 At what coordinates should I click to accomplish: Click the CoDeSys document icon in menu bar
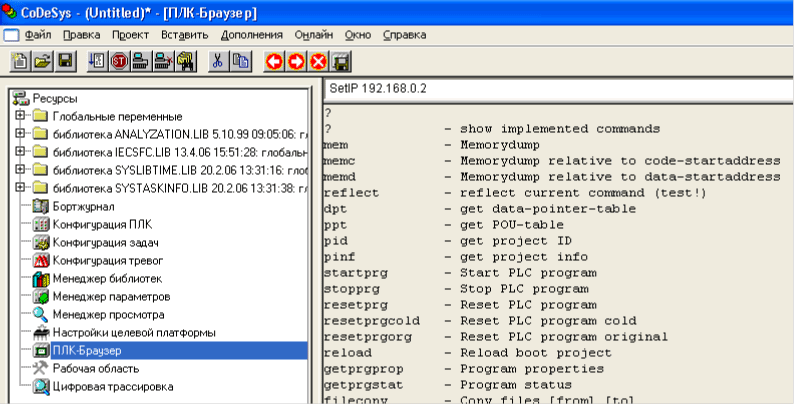tap(11, 35)
